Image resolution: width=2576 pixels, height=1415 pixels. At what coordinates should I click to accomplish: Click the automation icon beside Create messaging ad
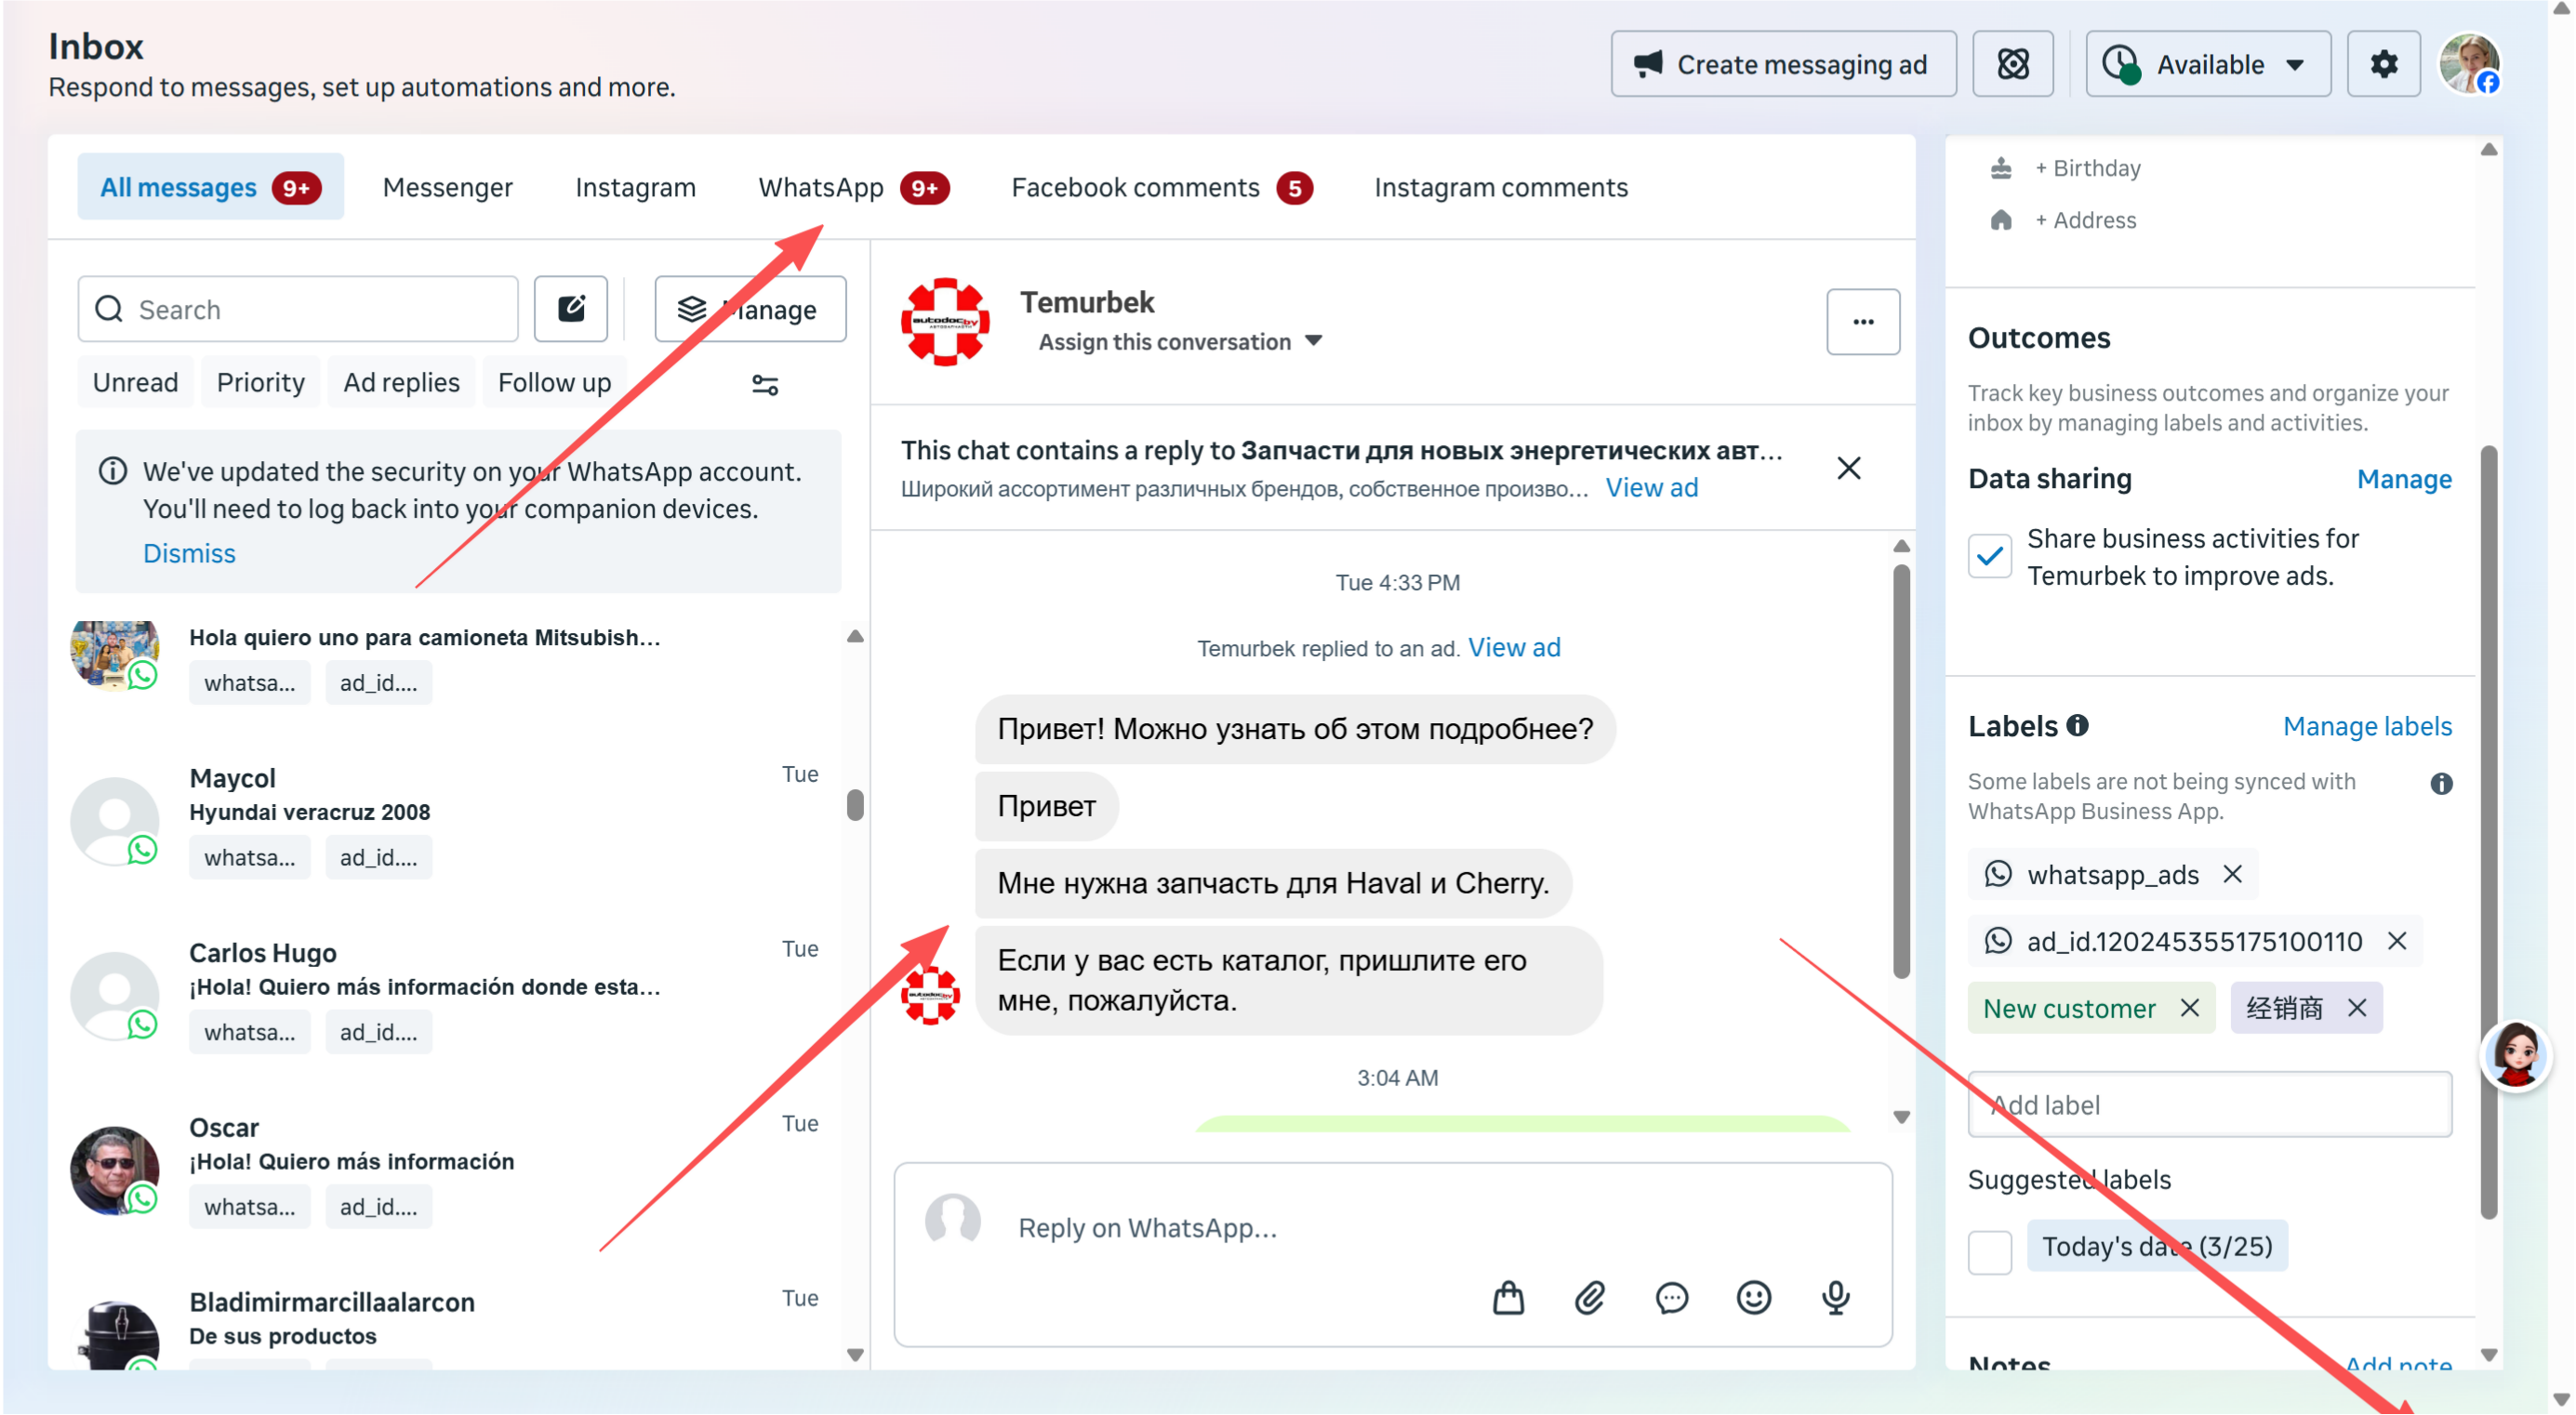pos(2013,64)
